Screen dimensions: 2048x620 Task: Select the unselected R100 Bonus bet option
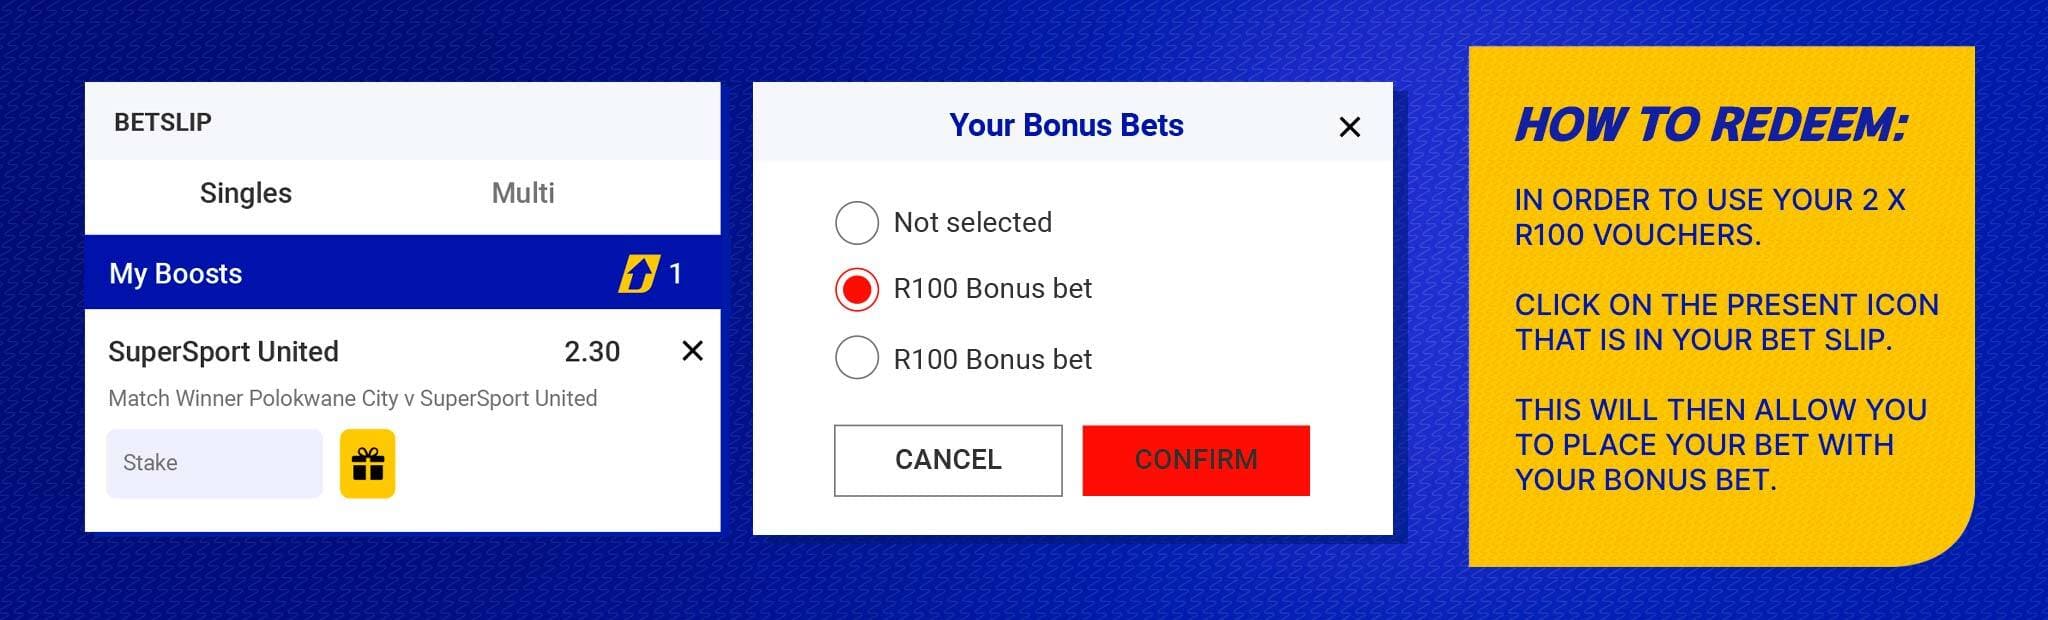pyautogui.click(x=857, y=358)
